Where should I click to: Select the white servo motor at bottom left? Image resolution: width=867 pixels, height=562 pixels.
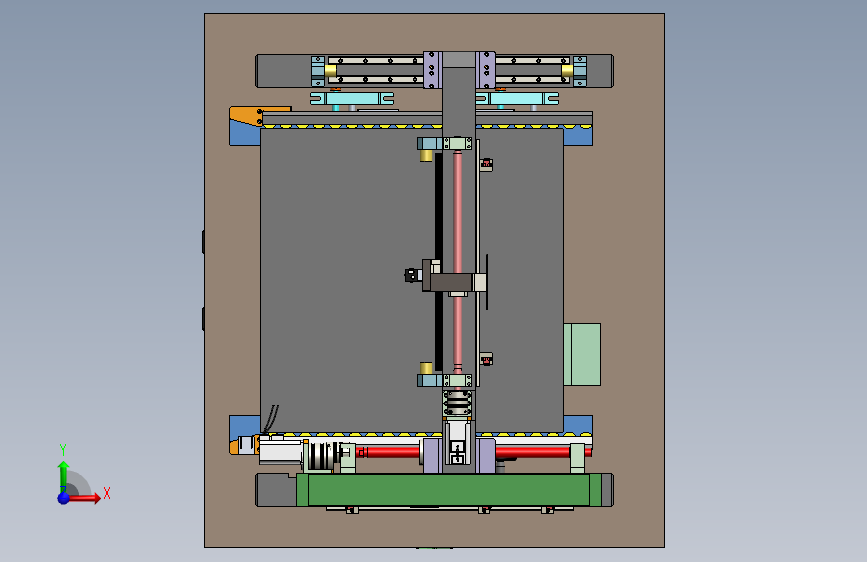click(x=280, y=452)
